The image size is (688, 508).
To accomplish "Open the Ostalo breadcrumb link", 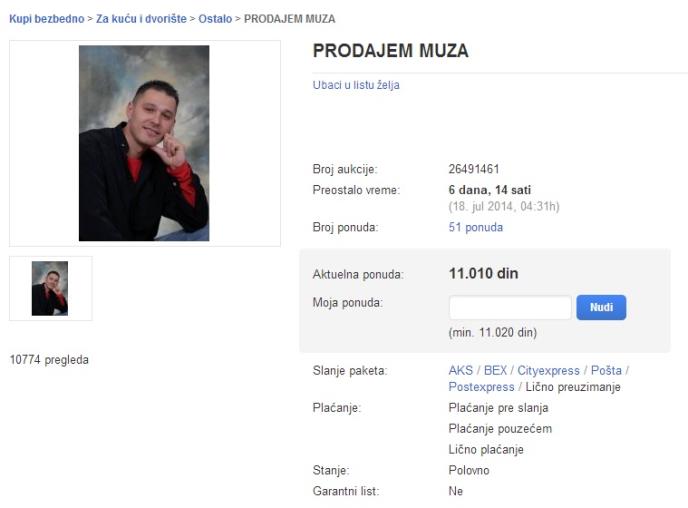I will [215, 19].
